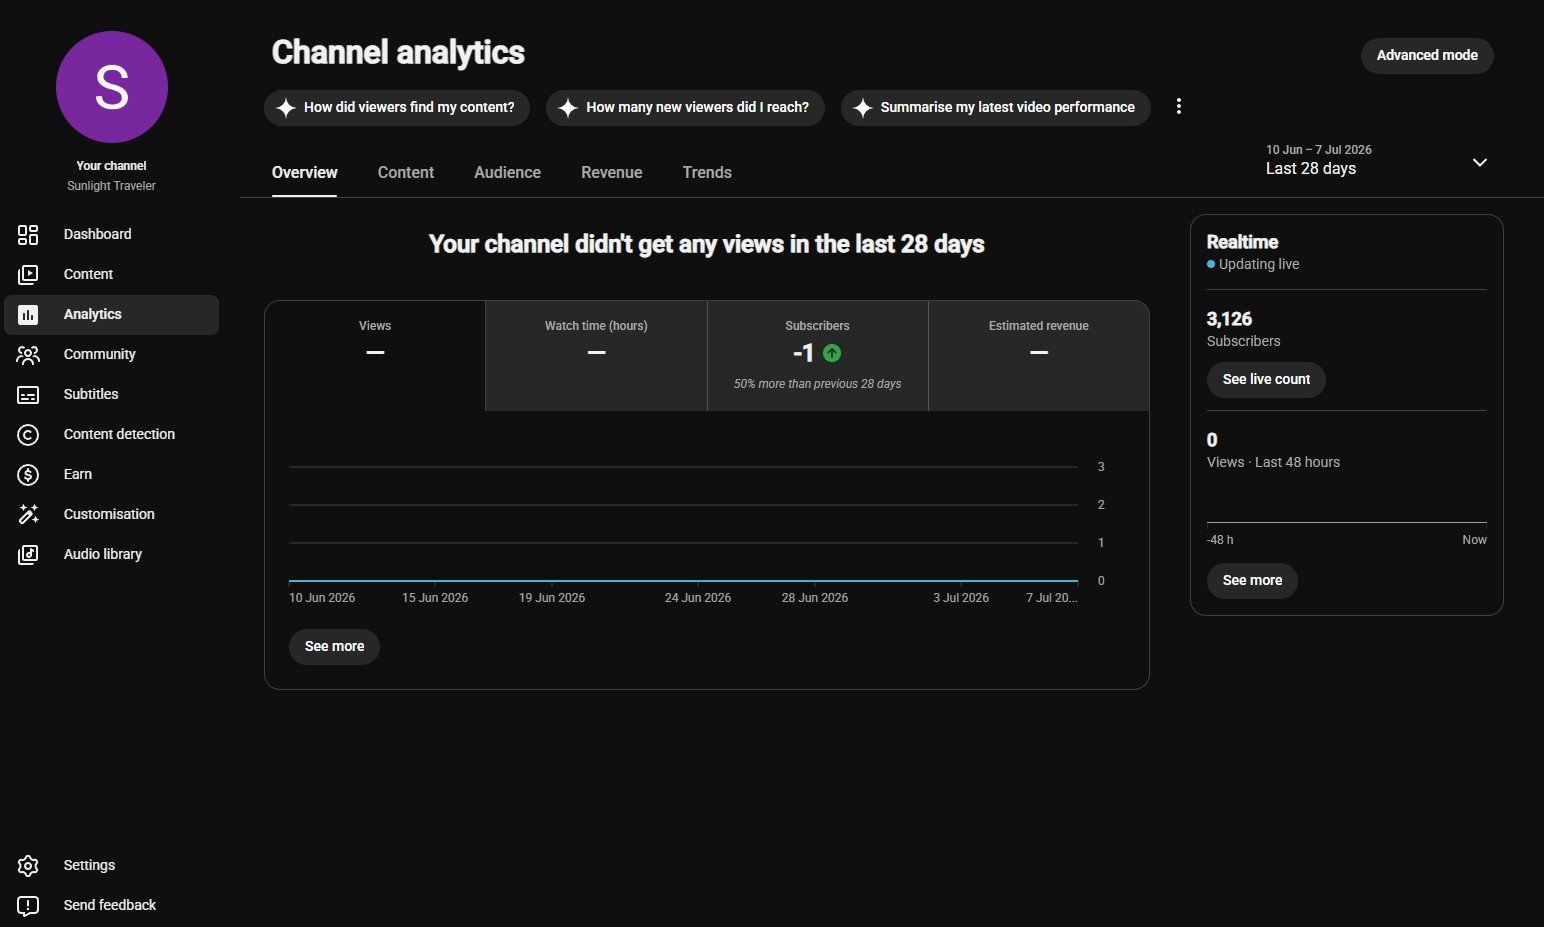Click the Dashboard grid icon
Image resolution: width=1544 pixels, height=927 pixels.
[28, 234]
